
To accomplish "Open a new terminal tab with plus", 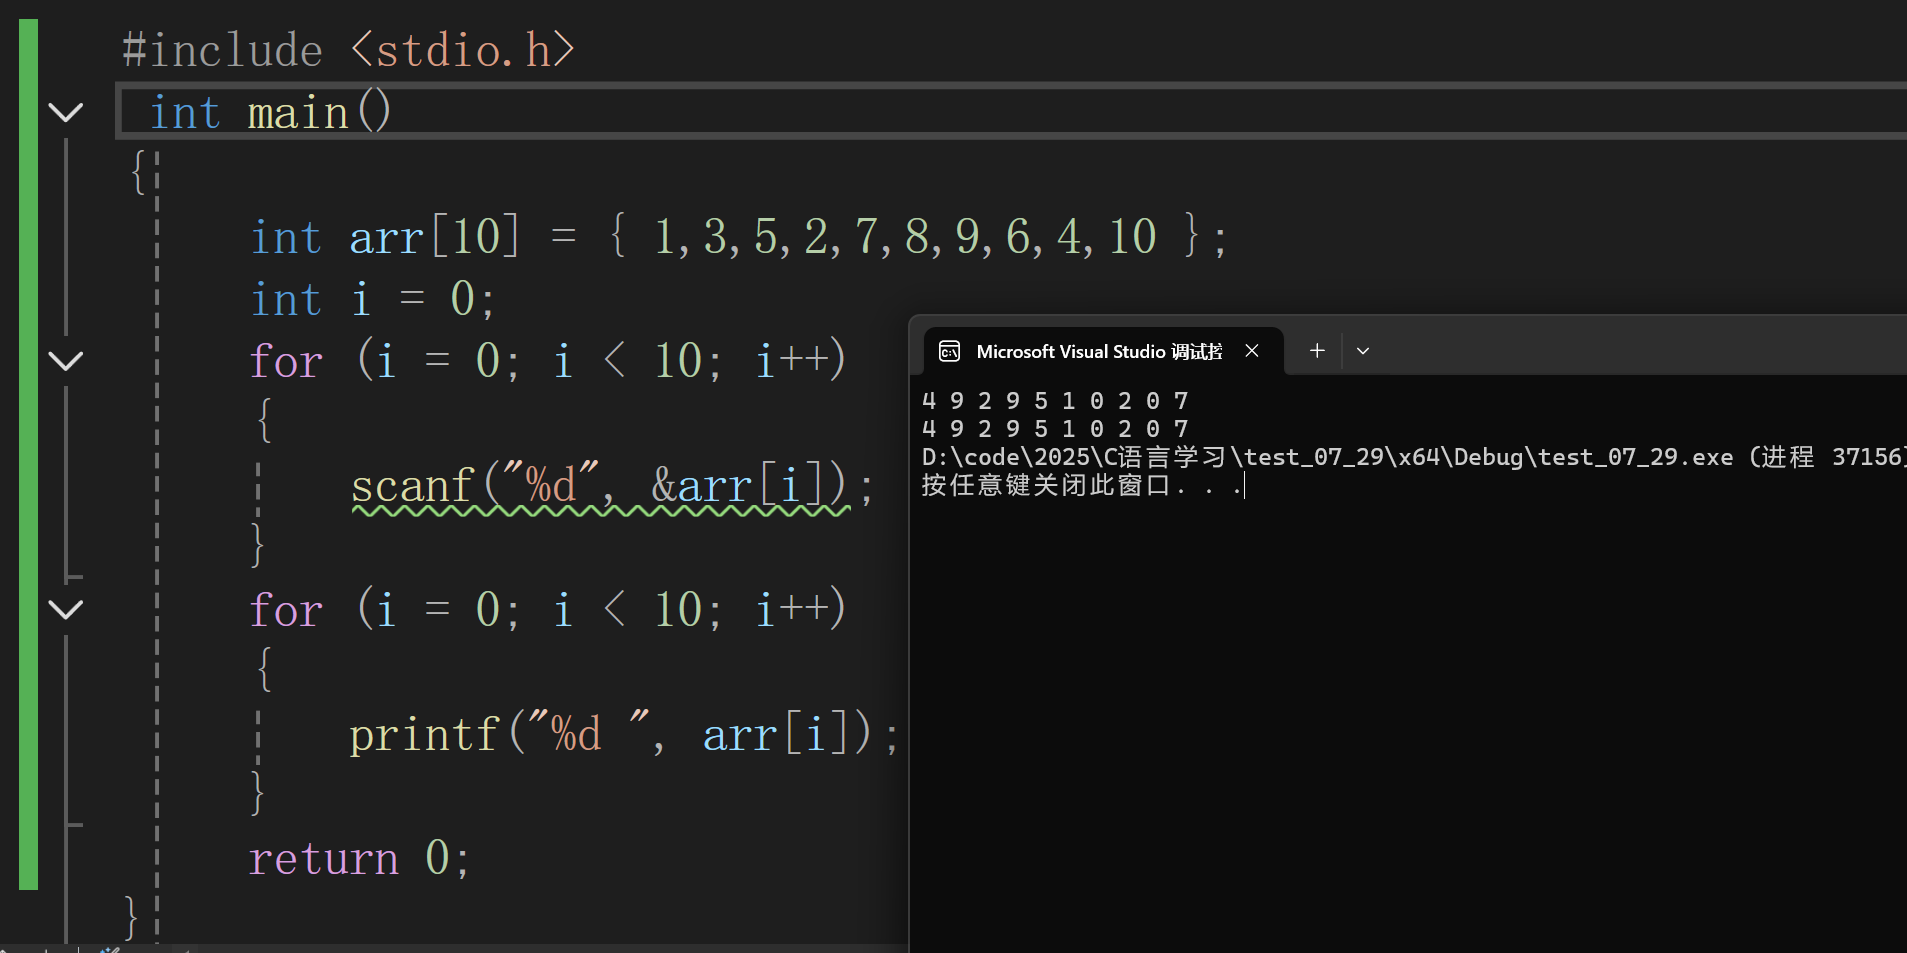I will [x=1317, y=351].
